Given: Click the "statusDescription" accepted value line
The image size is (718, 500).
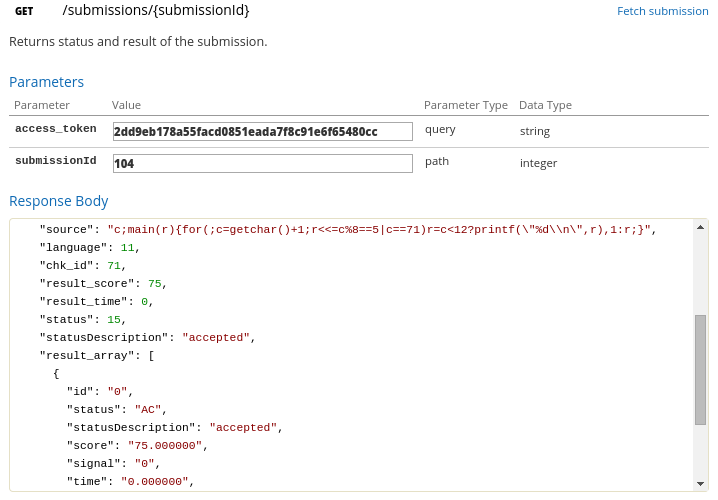Looking at the screenshot, I should coord(147,338).
